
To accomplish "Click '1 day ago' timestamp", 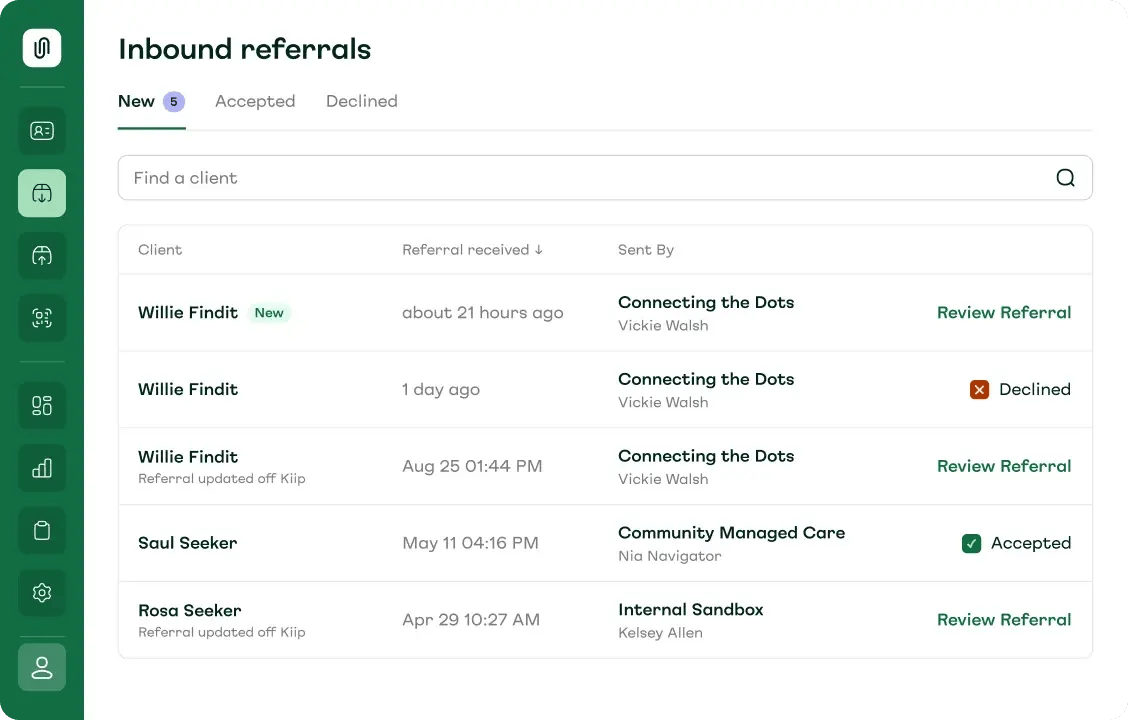I will point(441,389).
